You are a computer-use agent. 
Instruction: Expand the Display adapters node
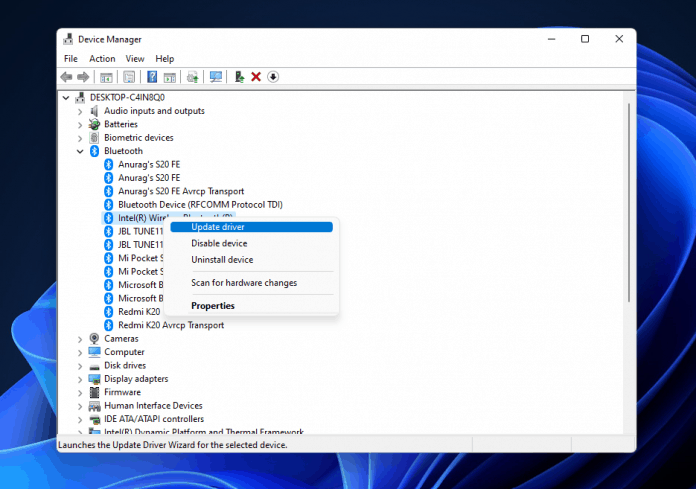pos(80,379)
